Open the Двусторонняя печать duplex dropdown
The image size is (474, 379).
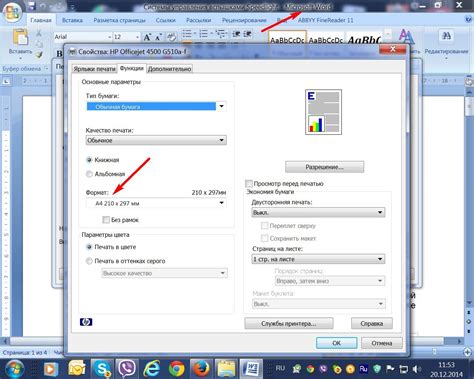318,212
